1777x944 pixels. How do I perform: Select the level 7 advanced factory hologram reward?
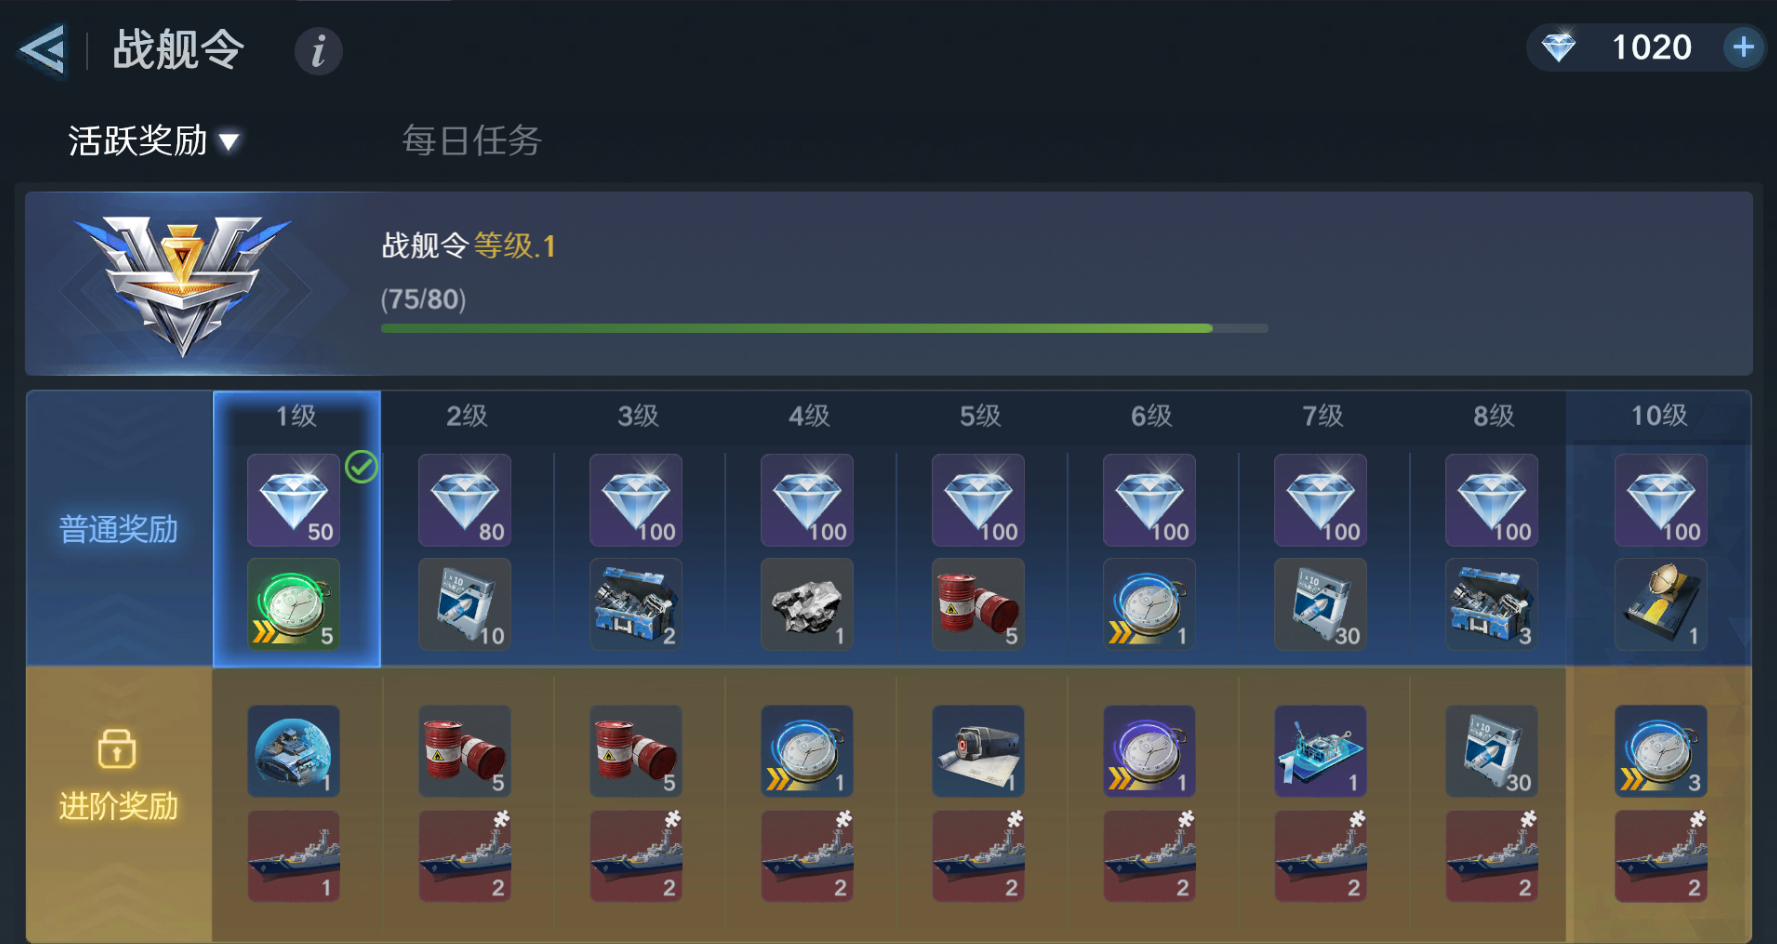click(1320, 751)
